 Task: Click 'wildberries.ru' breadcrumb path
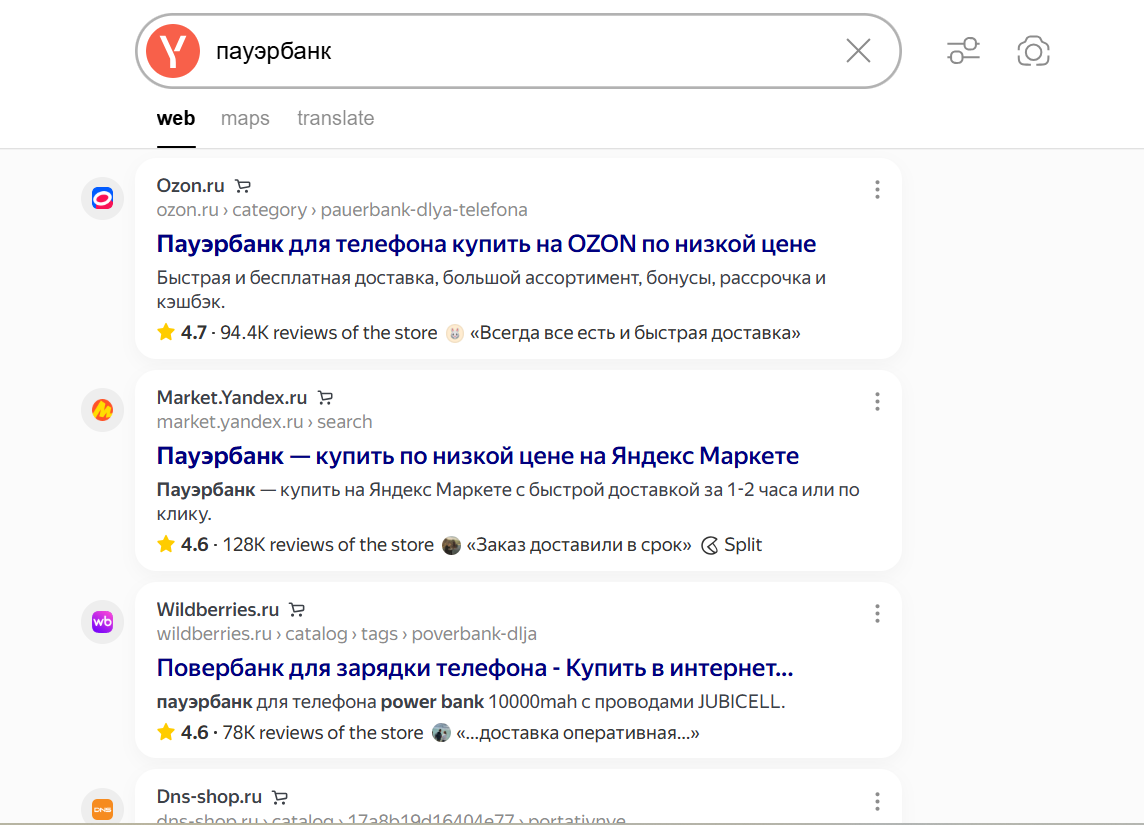[x=214, y=634]
